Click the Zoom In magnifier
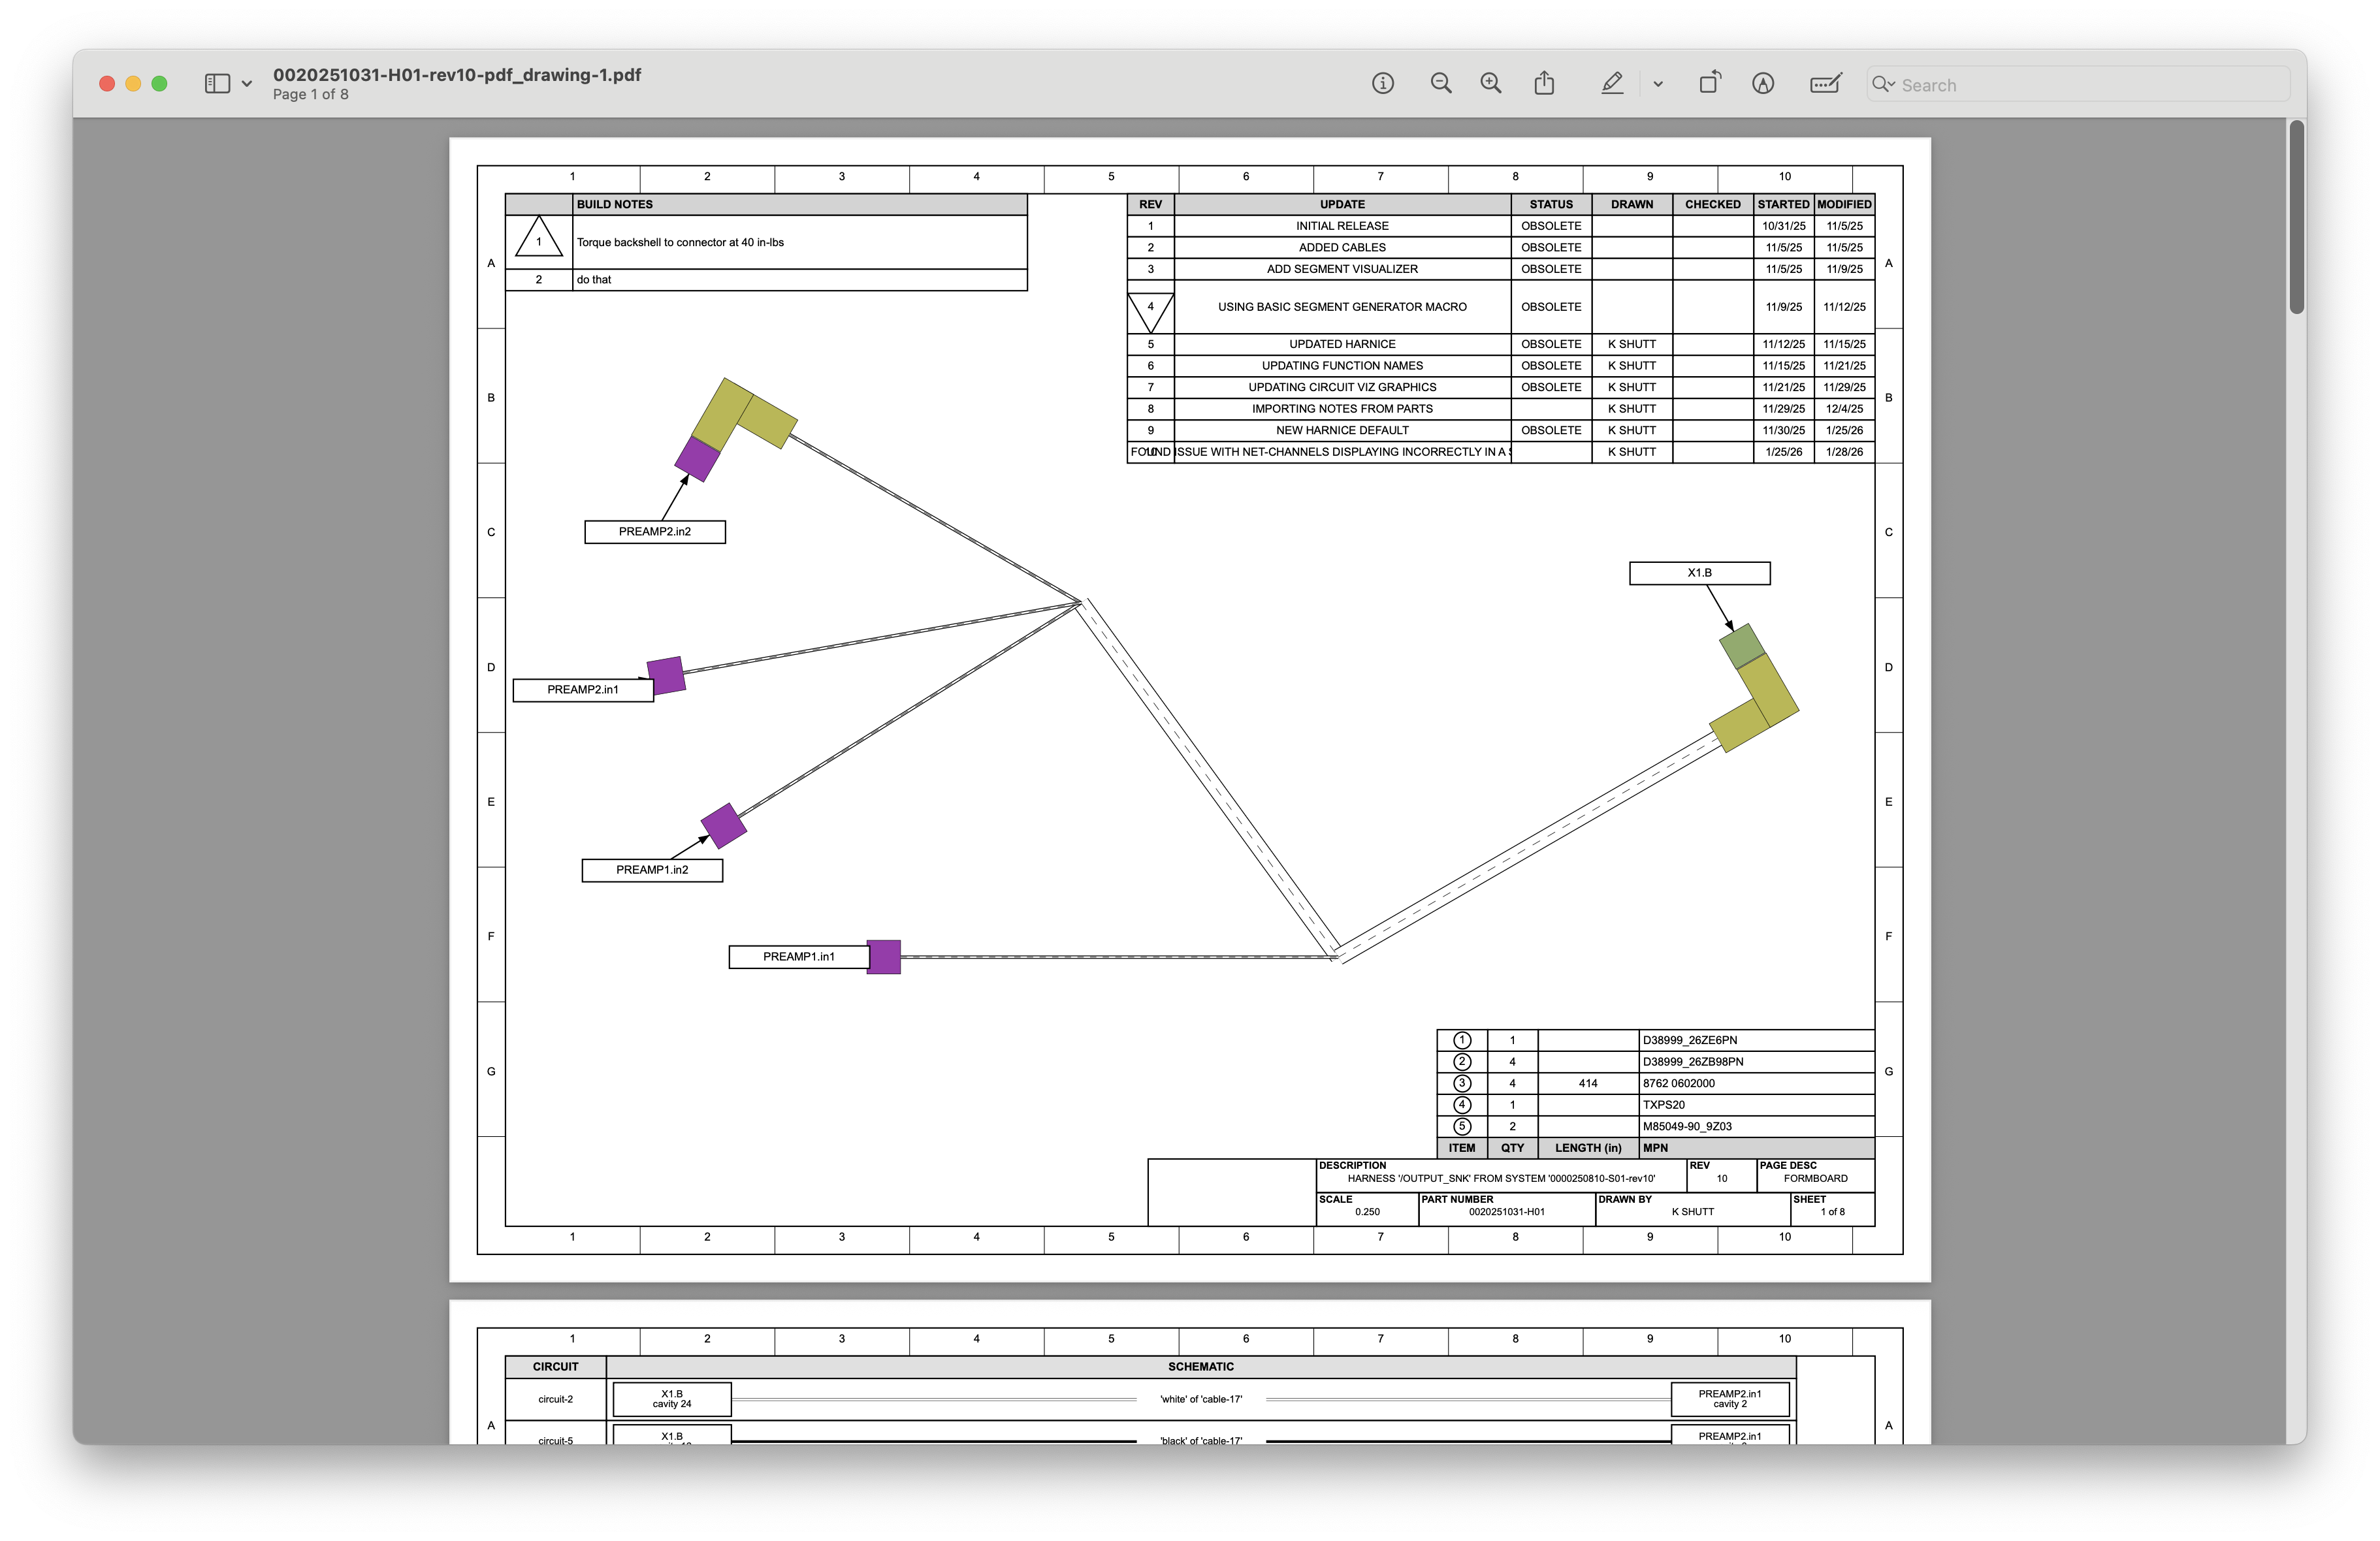 point(1490,84)
